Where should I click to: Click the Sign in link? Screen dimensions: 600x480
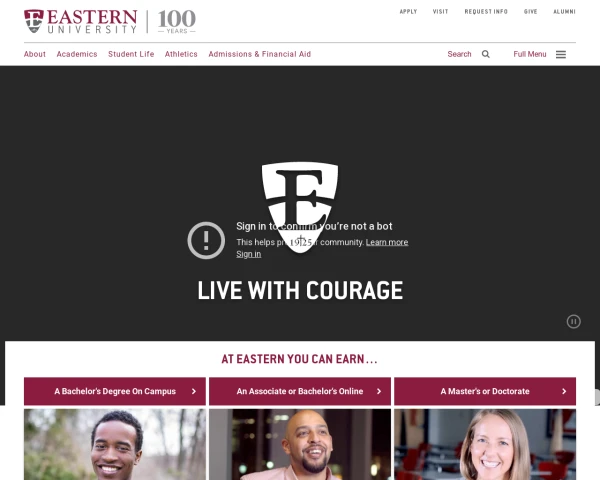(x=248, y=254)
